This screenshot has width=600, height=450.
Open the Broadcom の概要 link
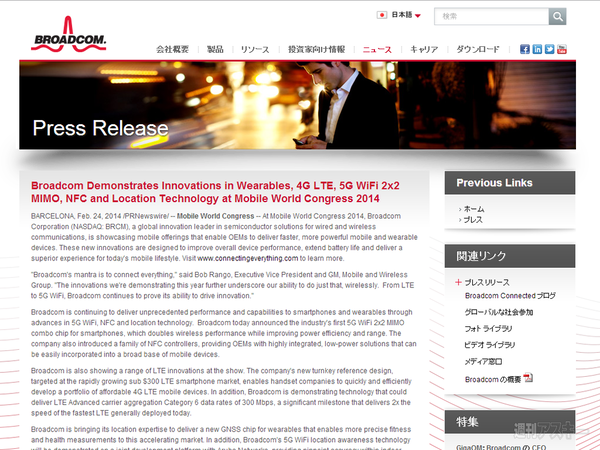pyautogui.click(x=493, y=379)
